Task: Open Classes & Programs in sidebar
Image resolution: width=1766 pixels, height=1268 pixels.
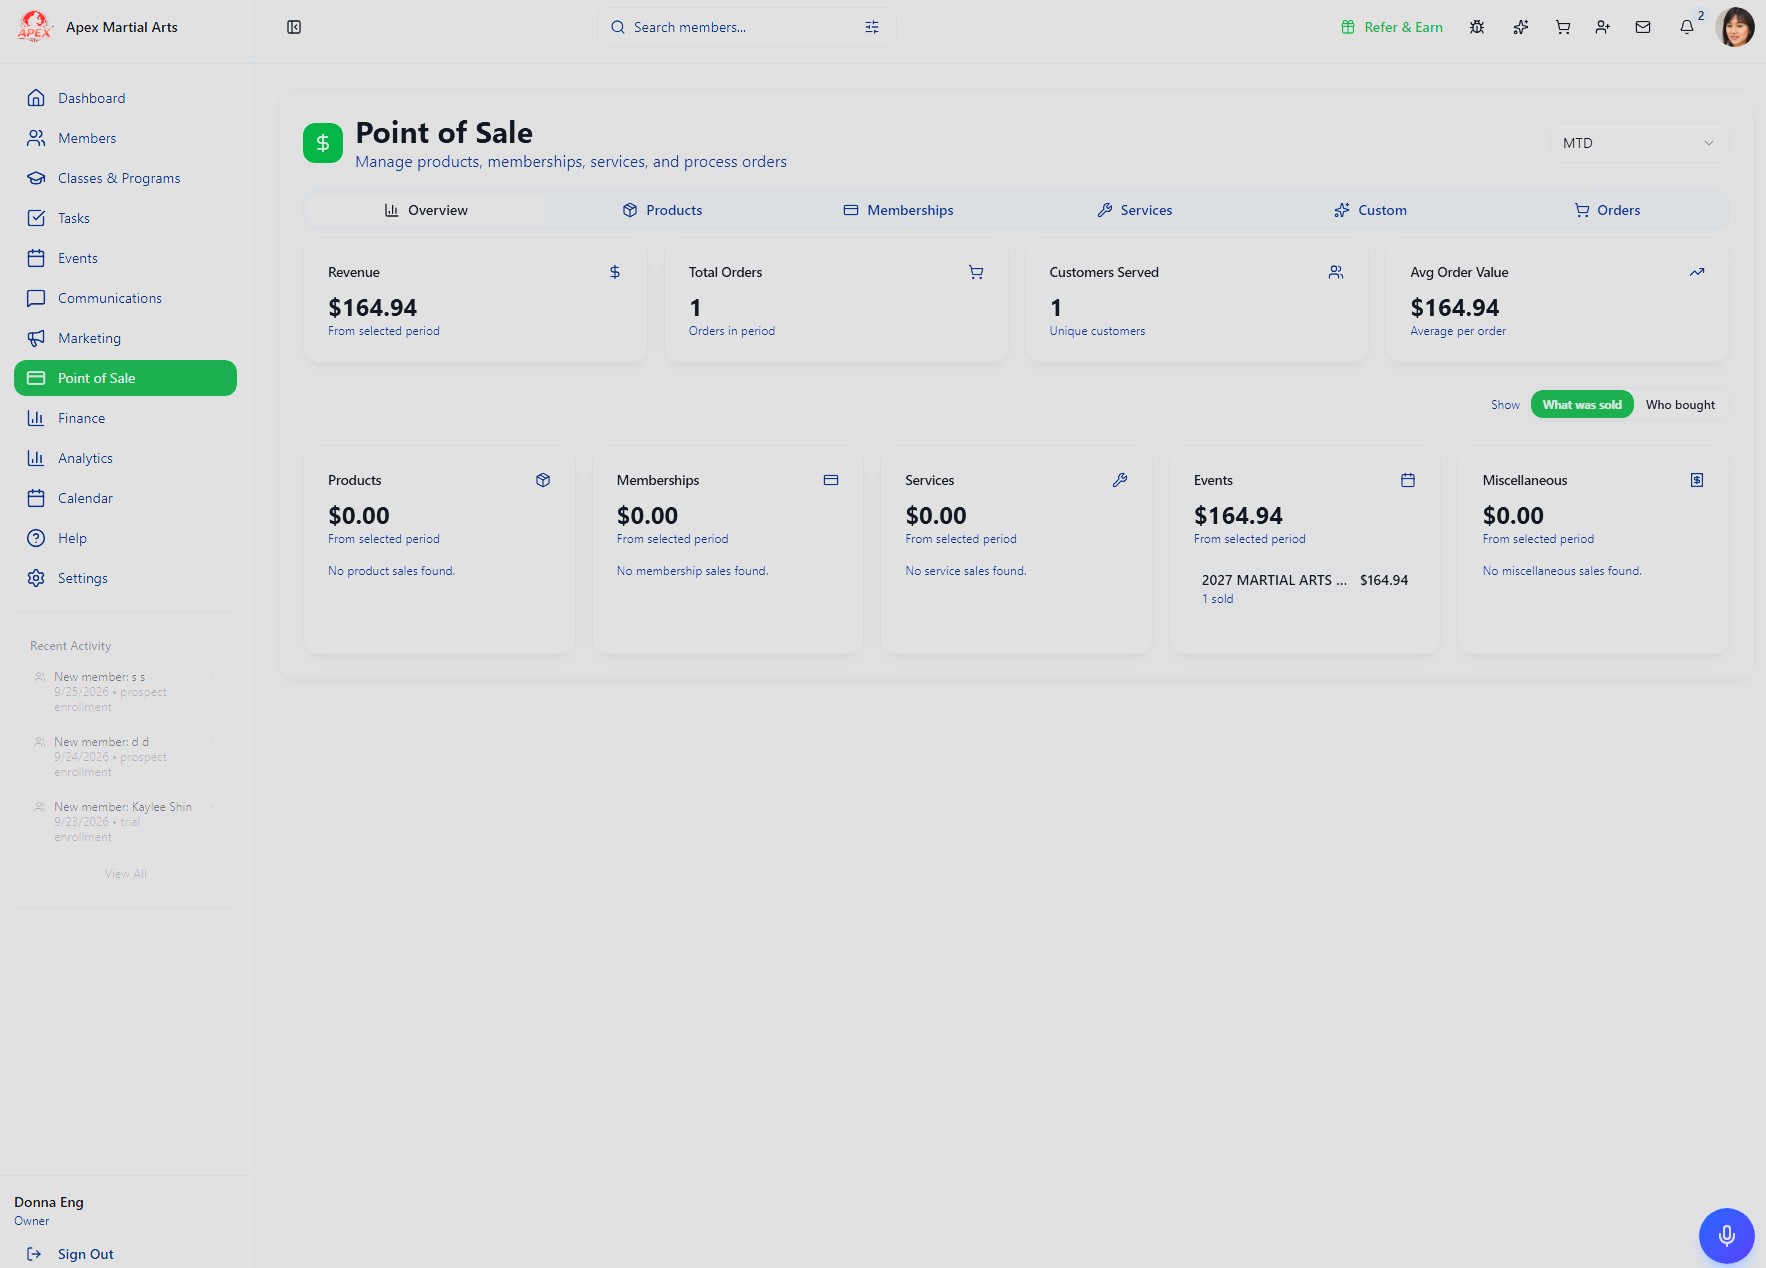Action: 125,178
